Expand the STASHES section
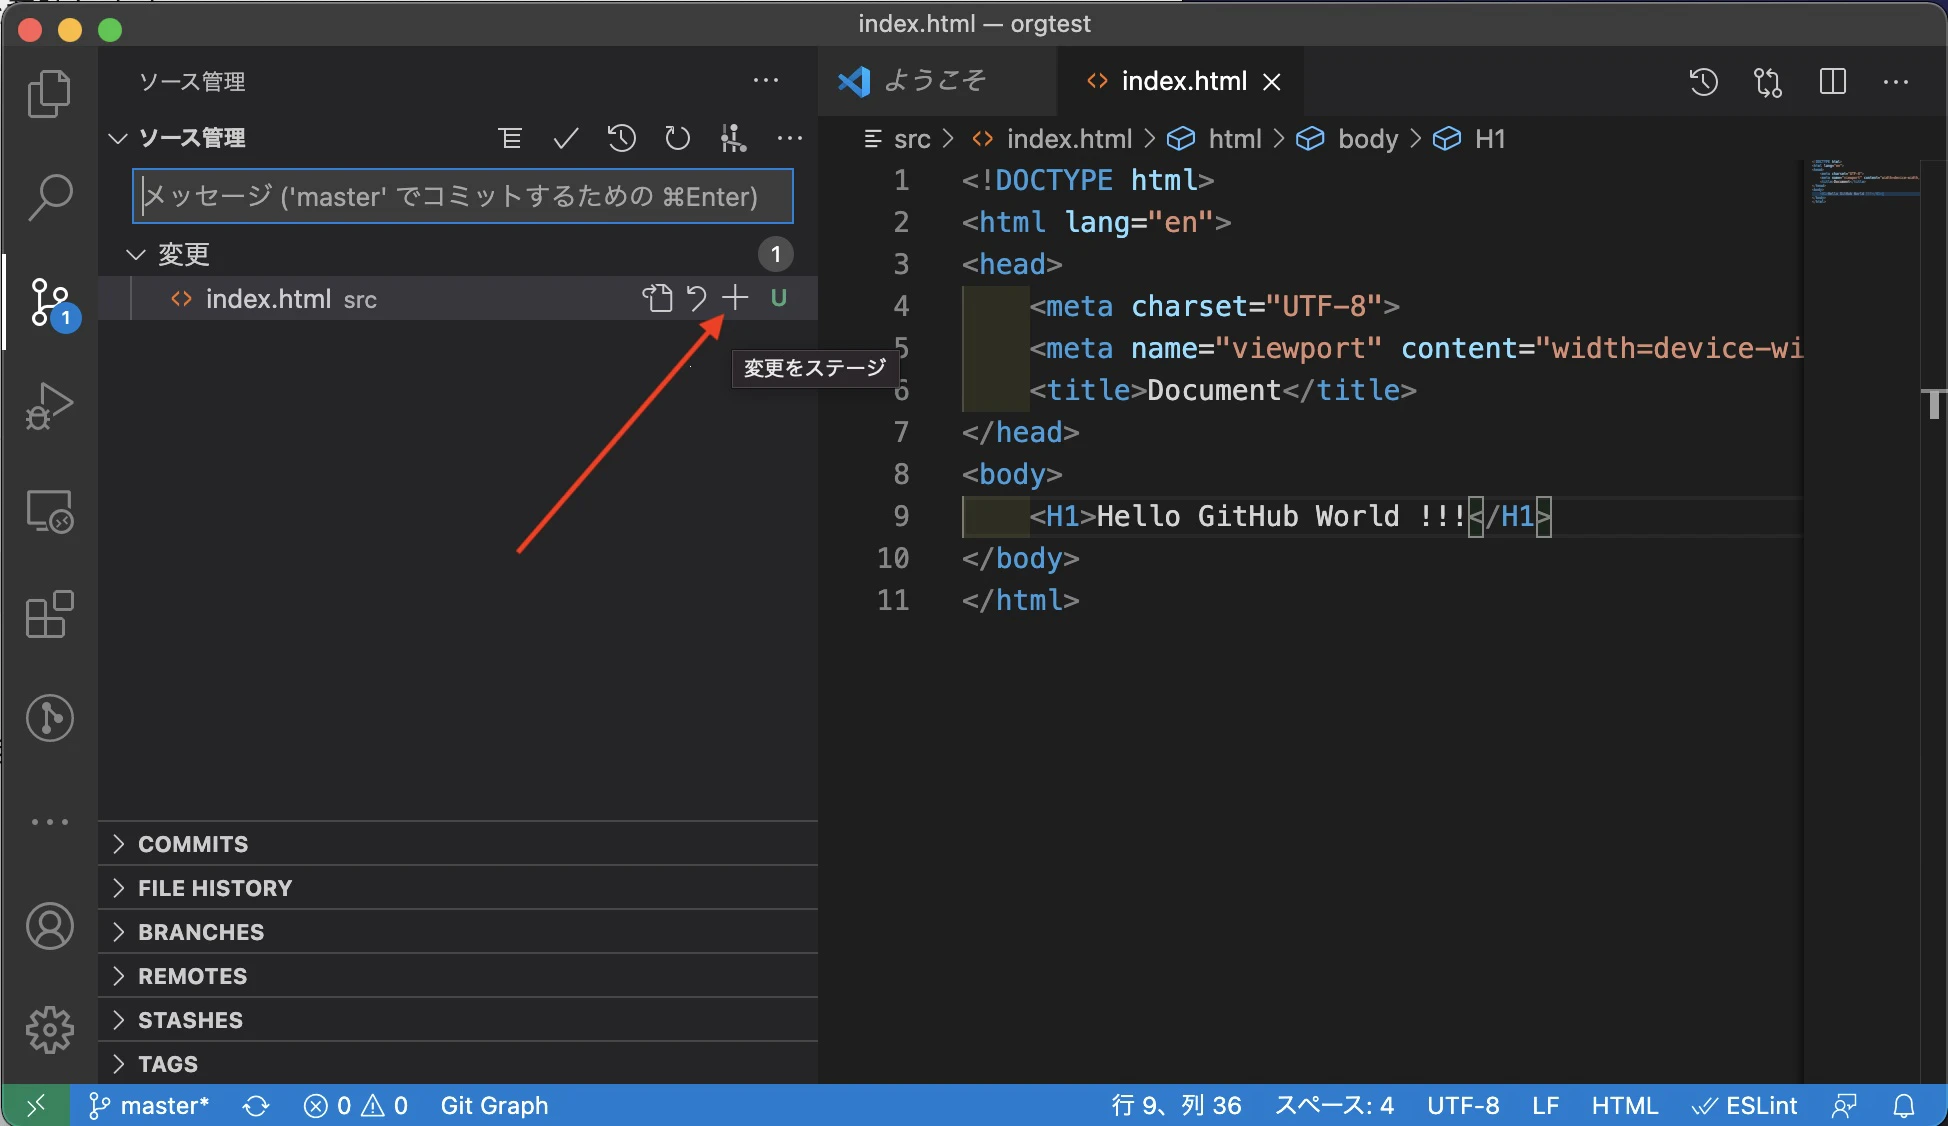This screenshot has height=1126, width=1948. (x=458, y=1020)
